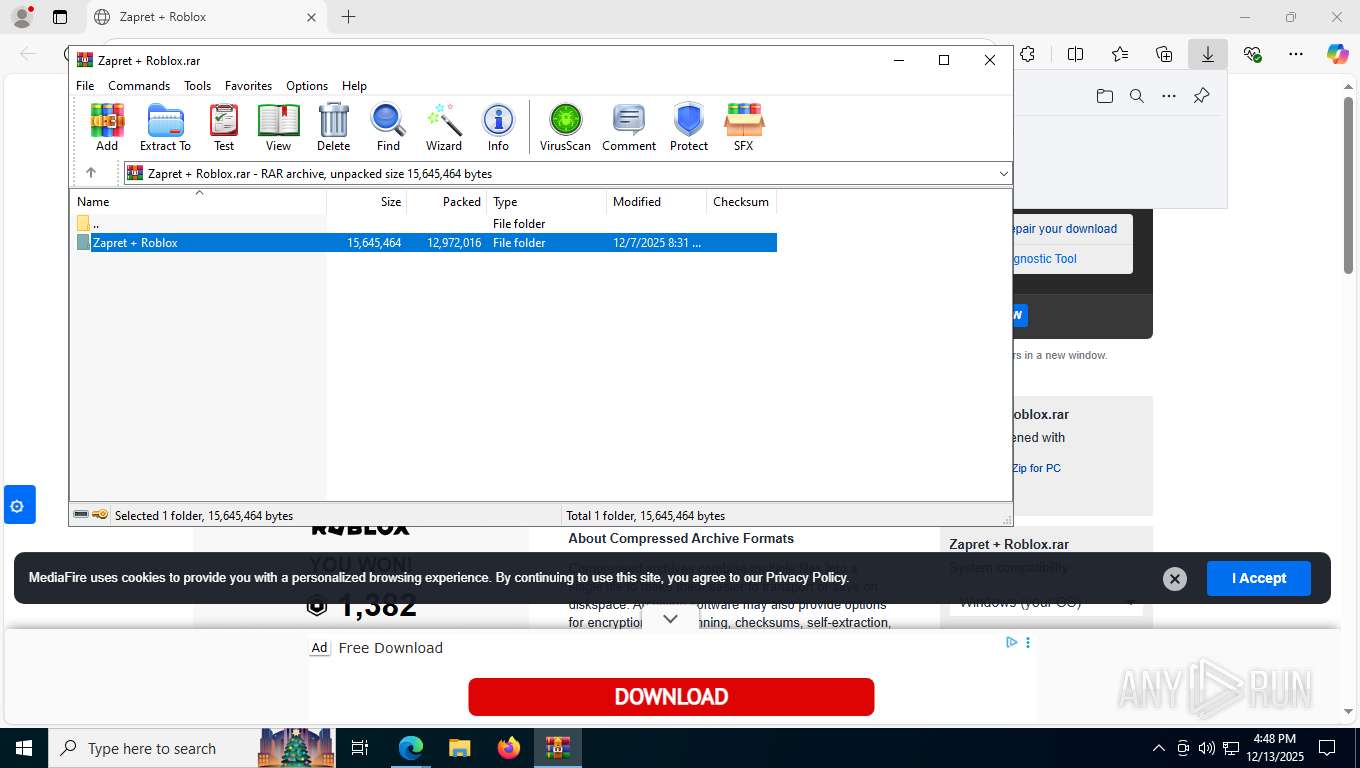Open the Options menu

307,86
